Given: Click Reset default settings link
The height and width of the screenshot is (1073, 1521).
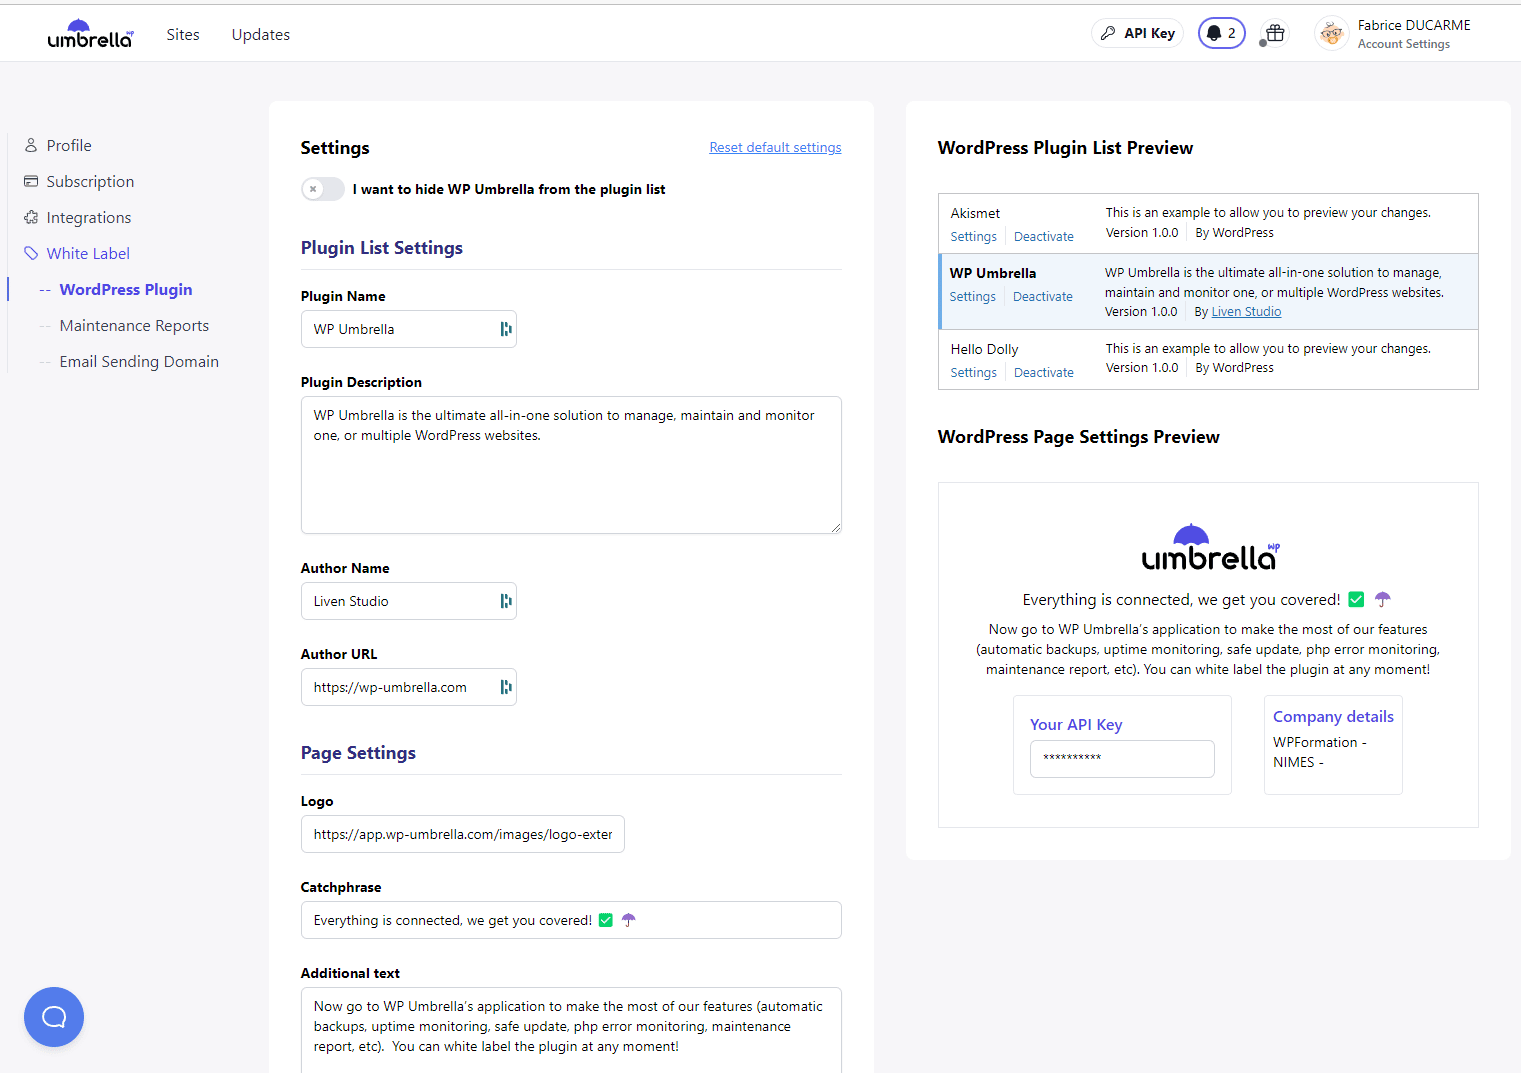Looking at the screenshot, I should click(775, 148).
